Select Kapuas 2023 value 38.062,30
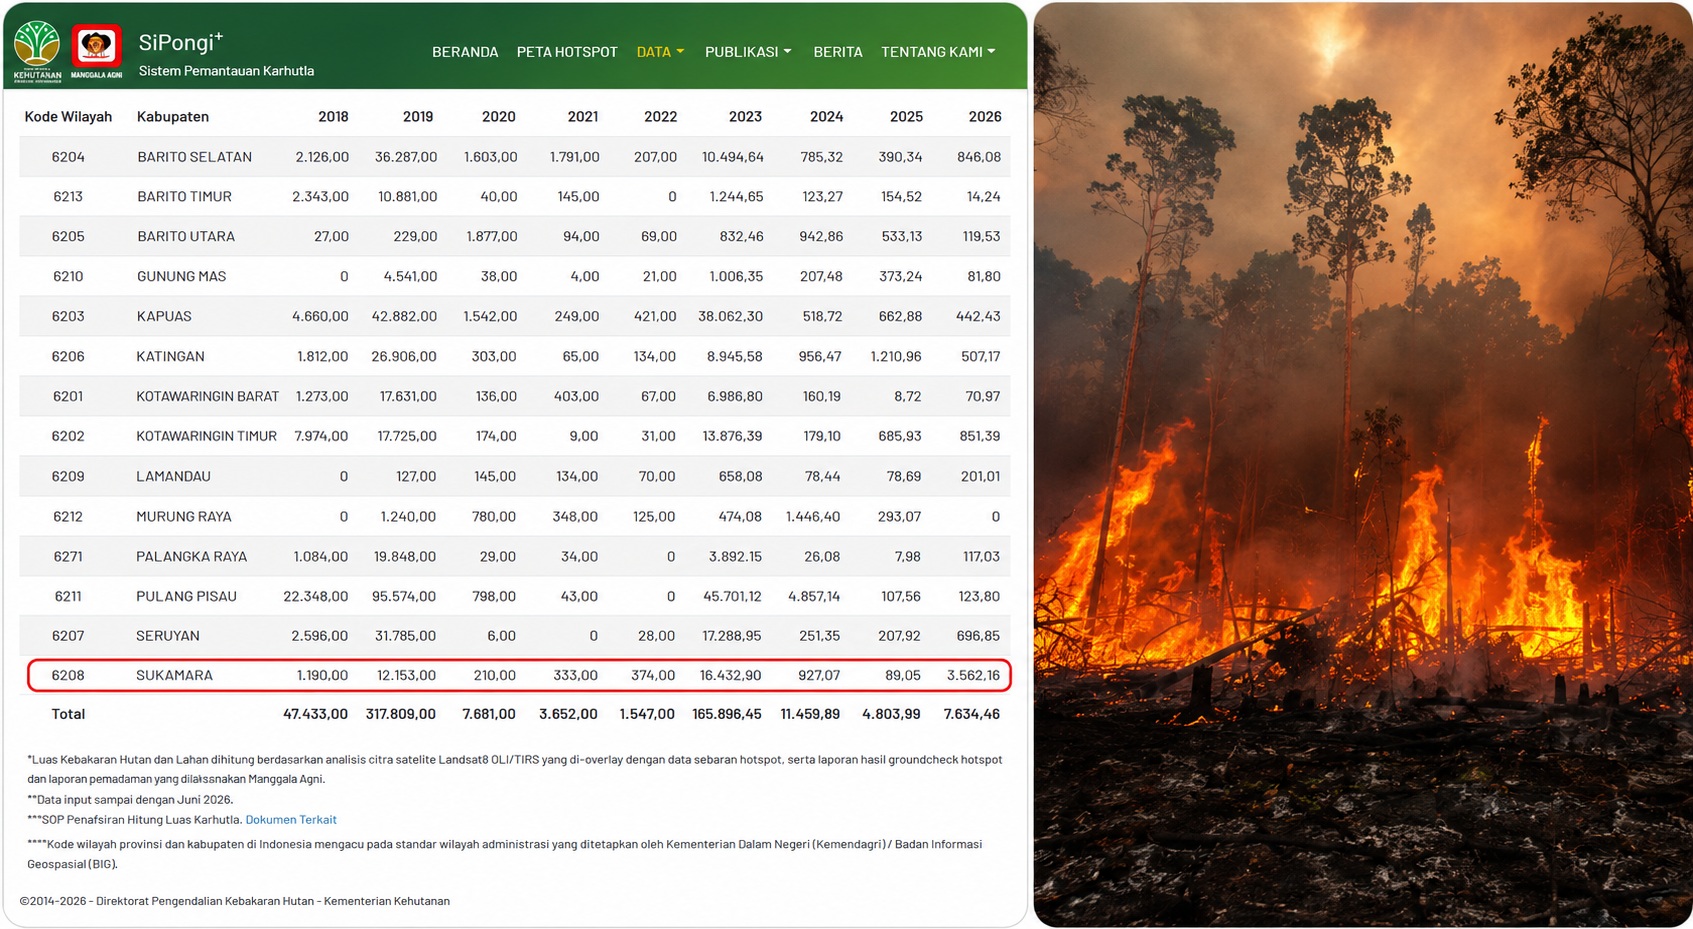The width and height of the screenshot is (1693, 929). (x=730, y=317)
